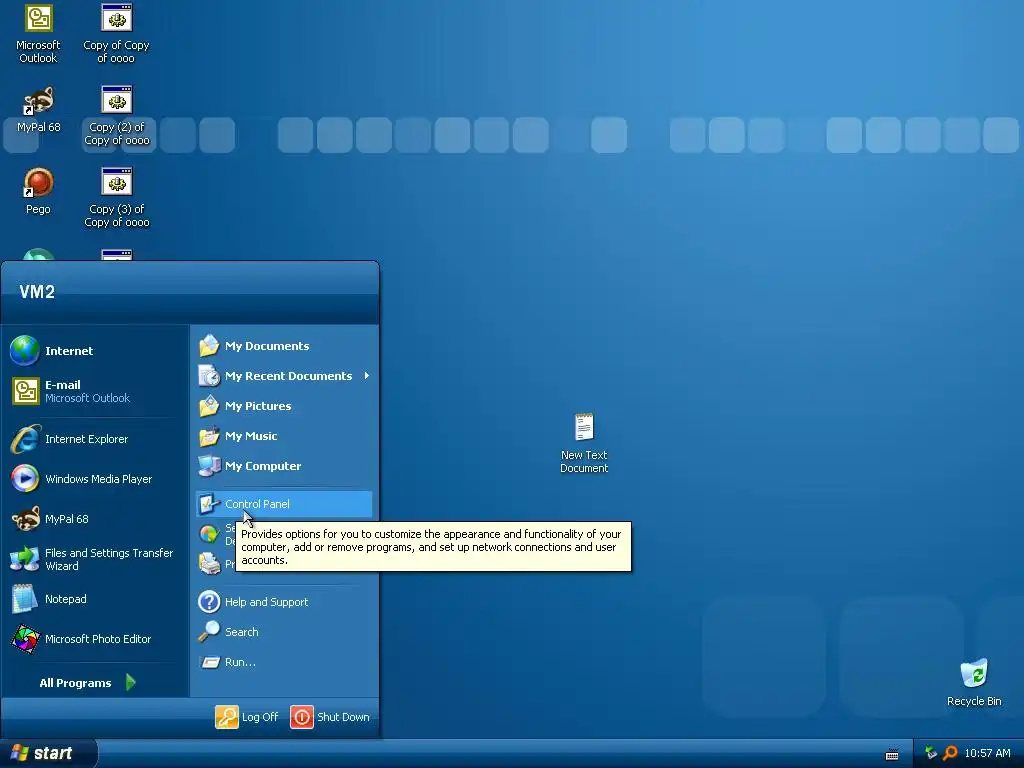Screen dimensions: 1024x768
Task: Open the Recycle Bin
Action: point(974,683)
